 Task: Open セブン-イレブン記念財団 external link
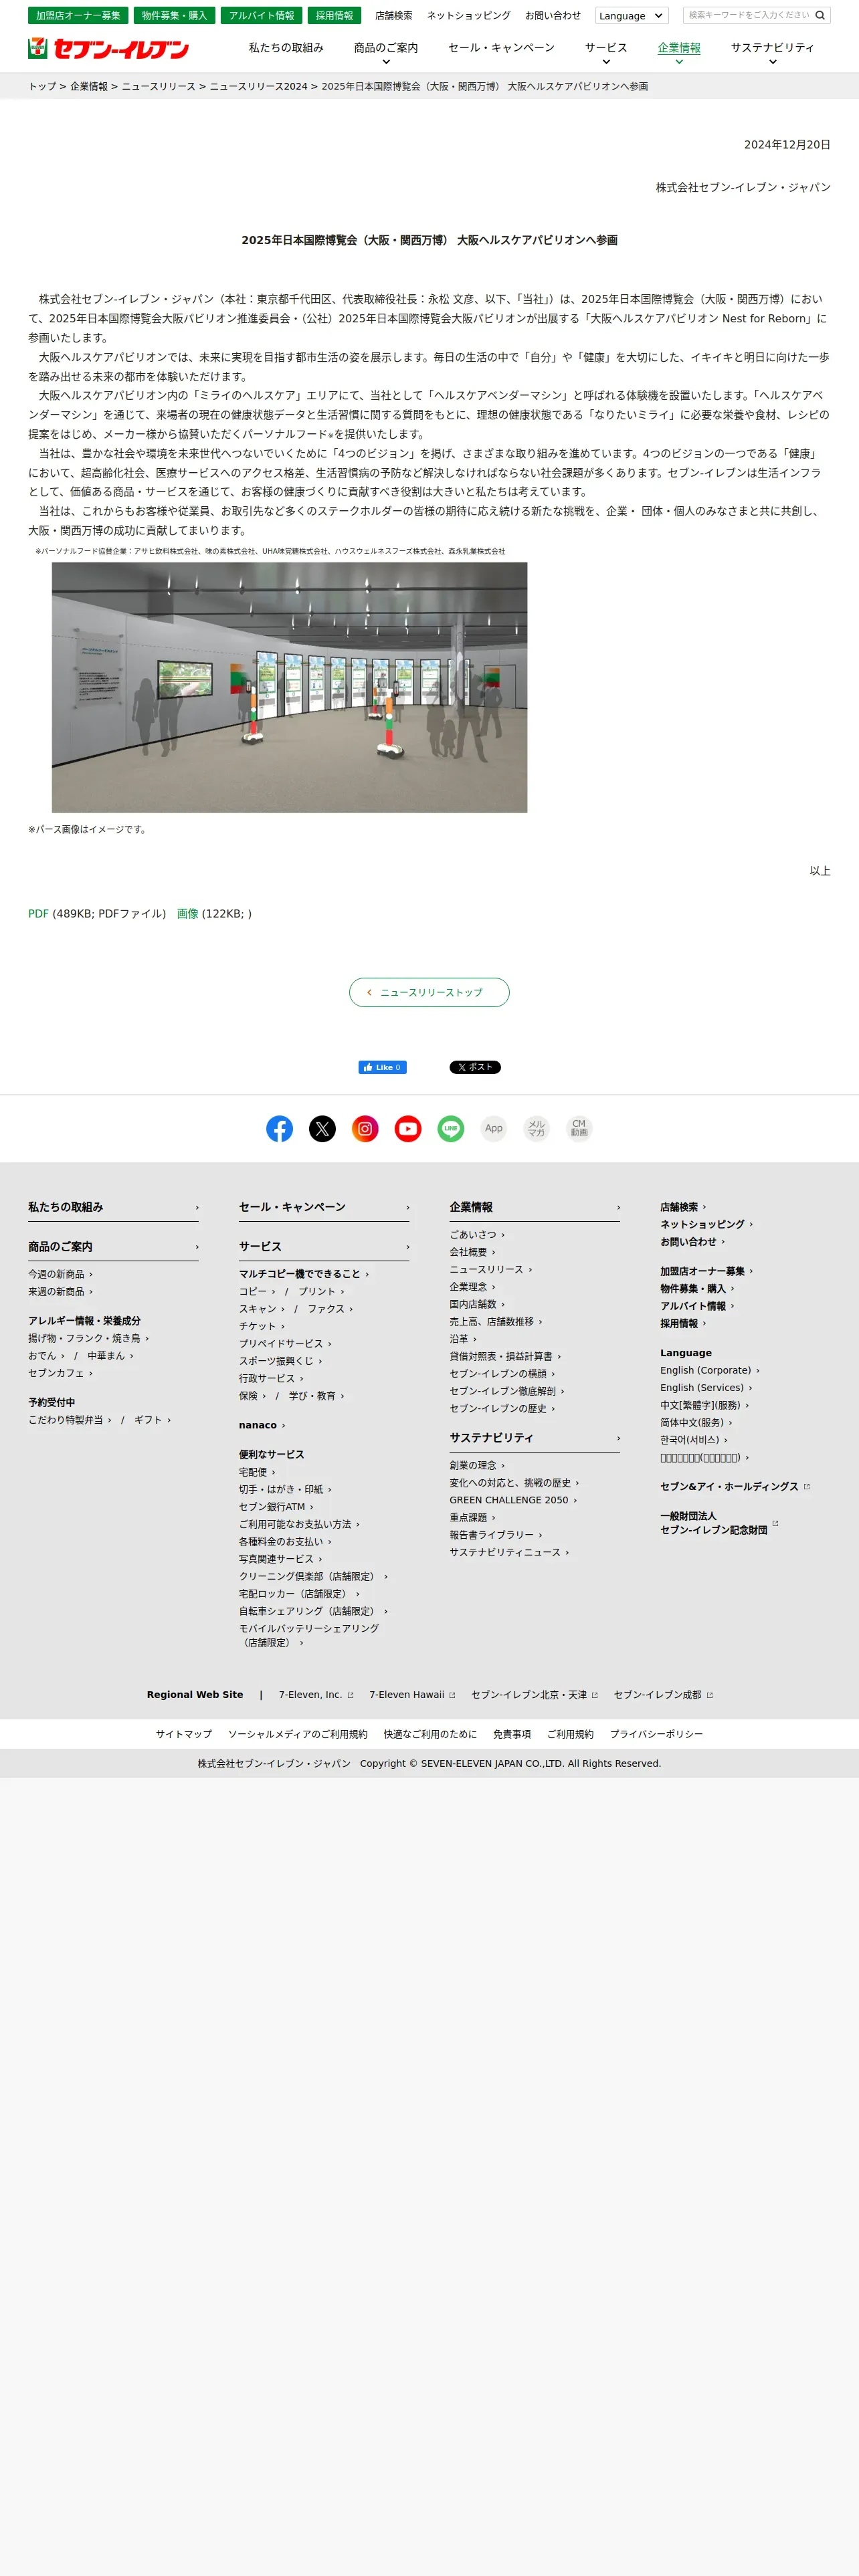(x=719, y=1523)
